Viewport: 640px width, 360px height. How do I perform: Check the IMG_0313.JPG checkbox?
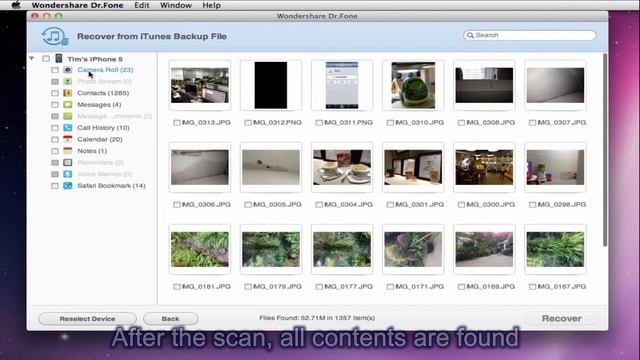177,122
